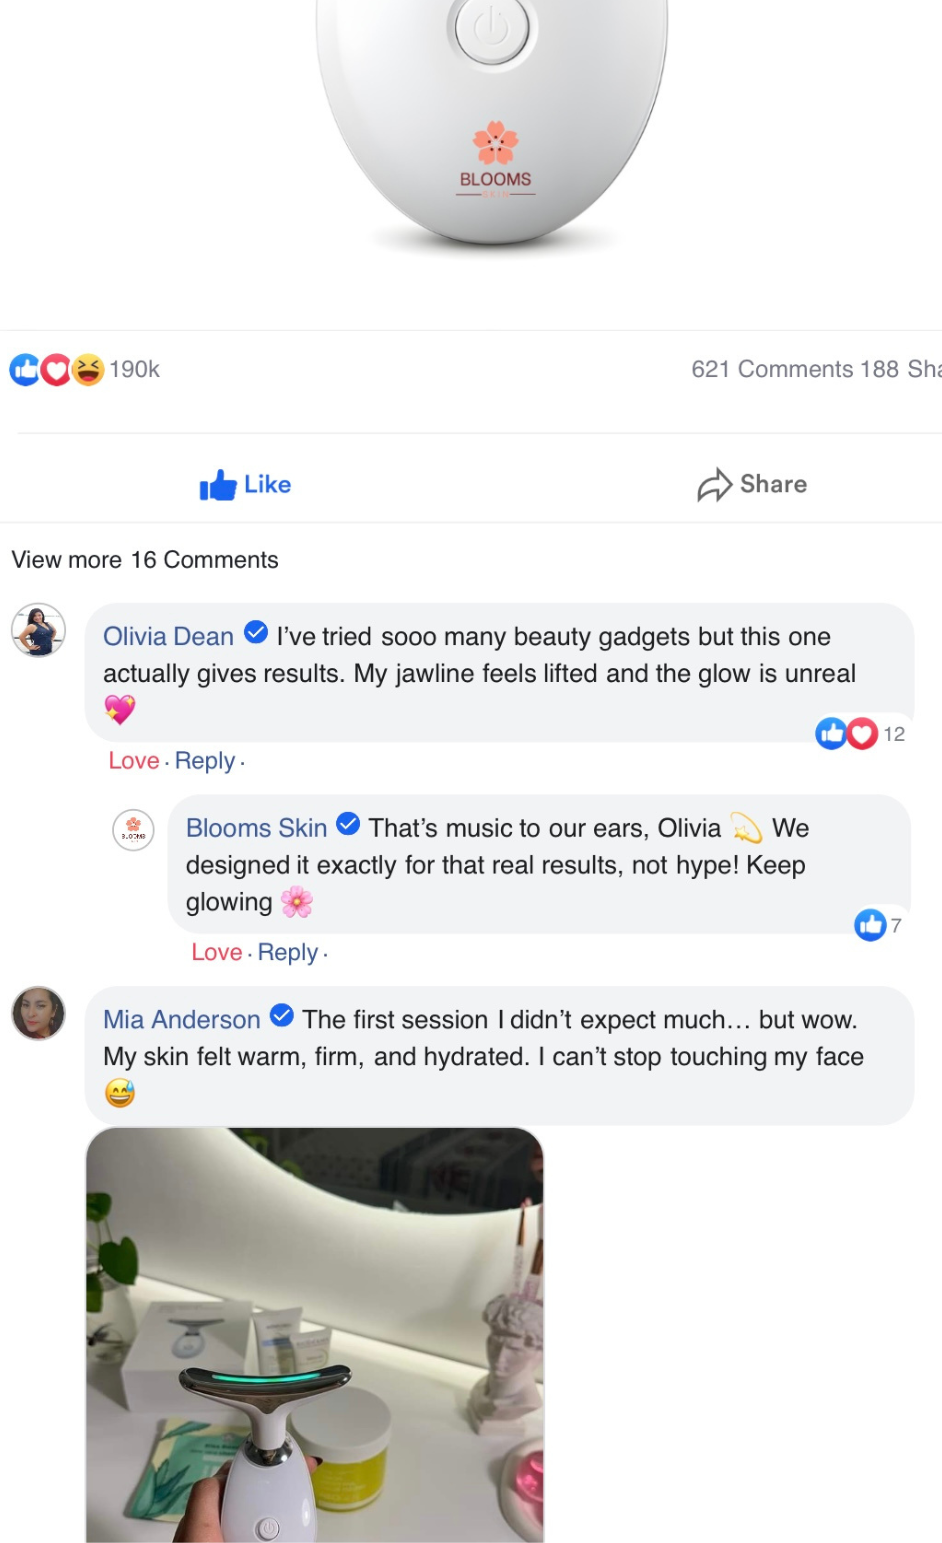942x1543 pixels.
Task: View the 12 reactions on Olivia's comment
Action: click(x=861, y=734)
